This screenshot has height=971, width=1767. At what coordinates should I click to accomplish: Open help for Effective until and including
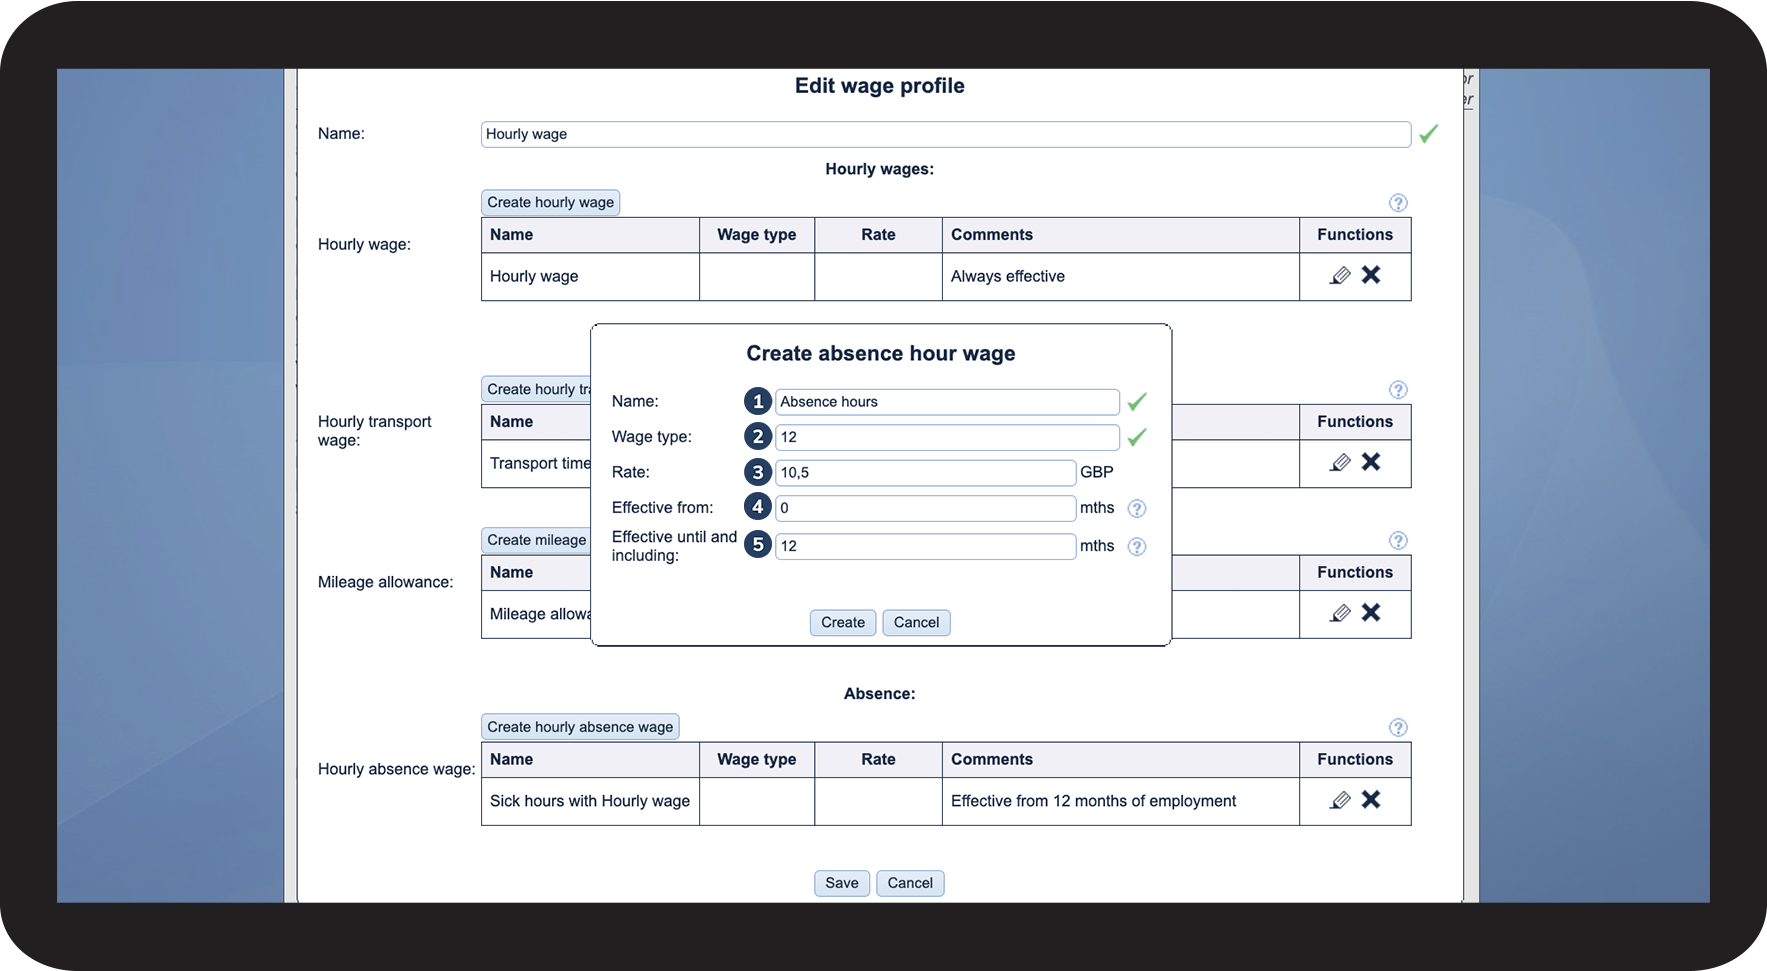click(x=1136, y=547)
